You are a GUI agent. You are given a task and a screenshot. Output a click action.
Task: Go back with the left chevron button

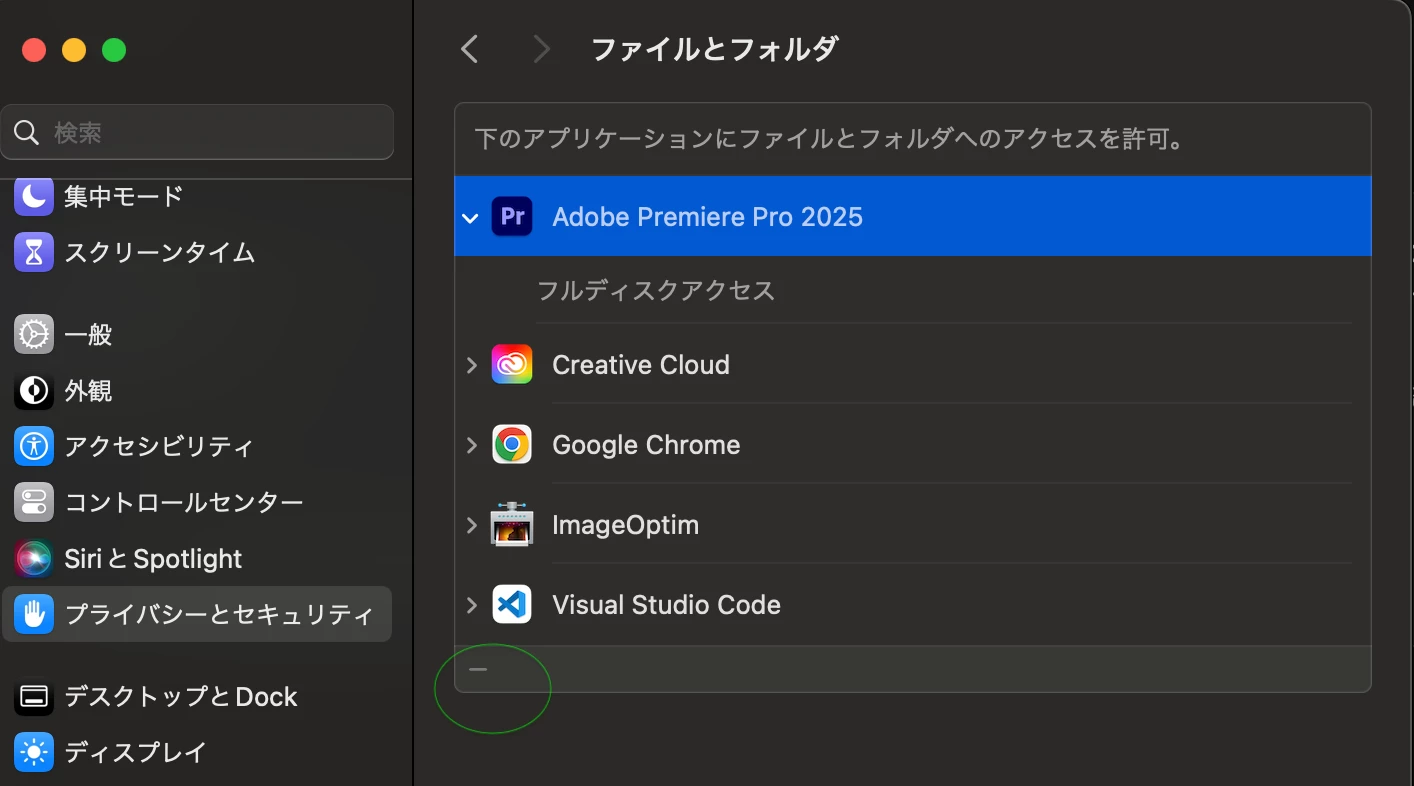point(469,49)
